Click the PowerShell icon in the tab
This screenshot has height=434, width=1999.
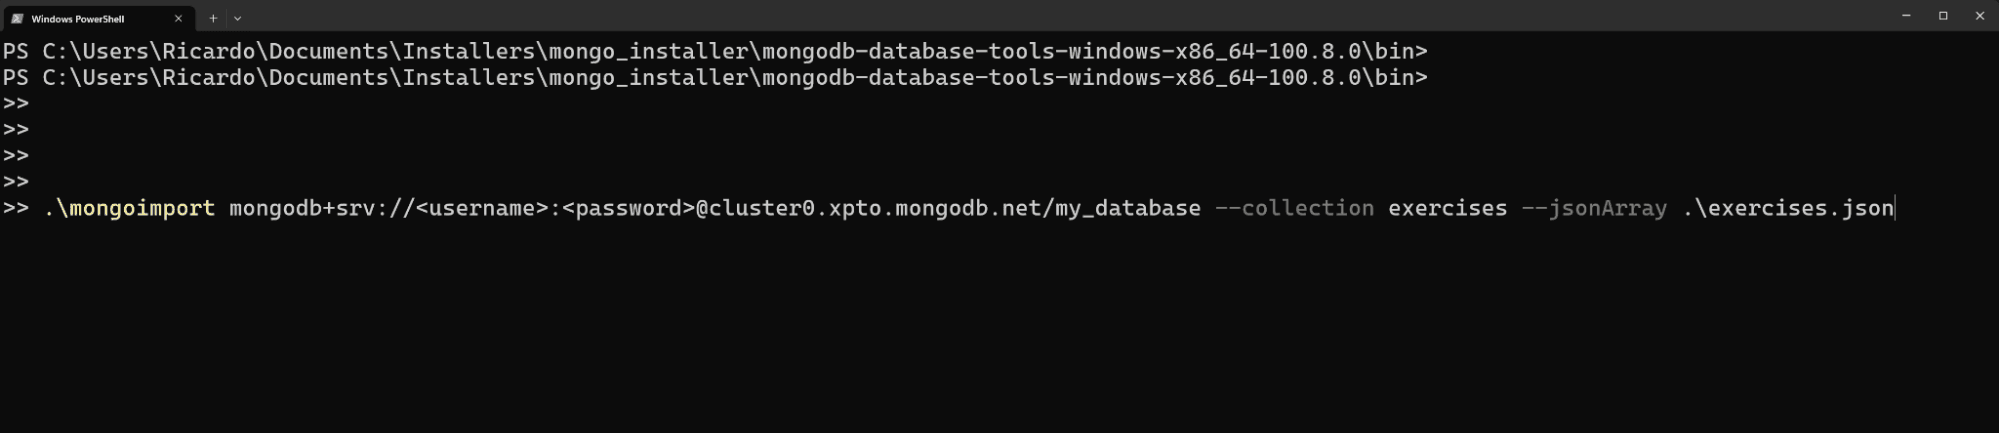click(17, 18)
